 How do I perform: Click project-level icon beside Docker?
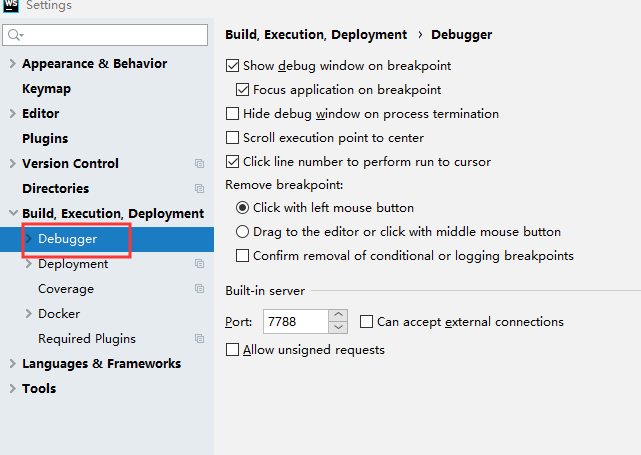(200, 314)
